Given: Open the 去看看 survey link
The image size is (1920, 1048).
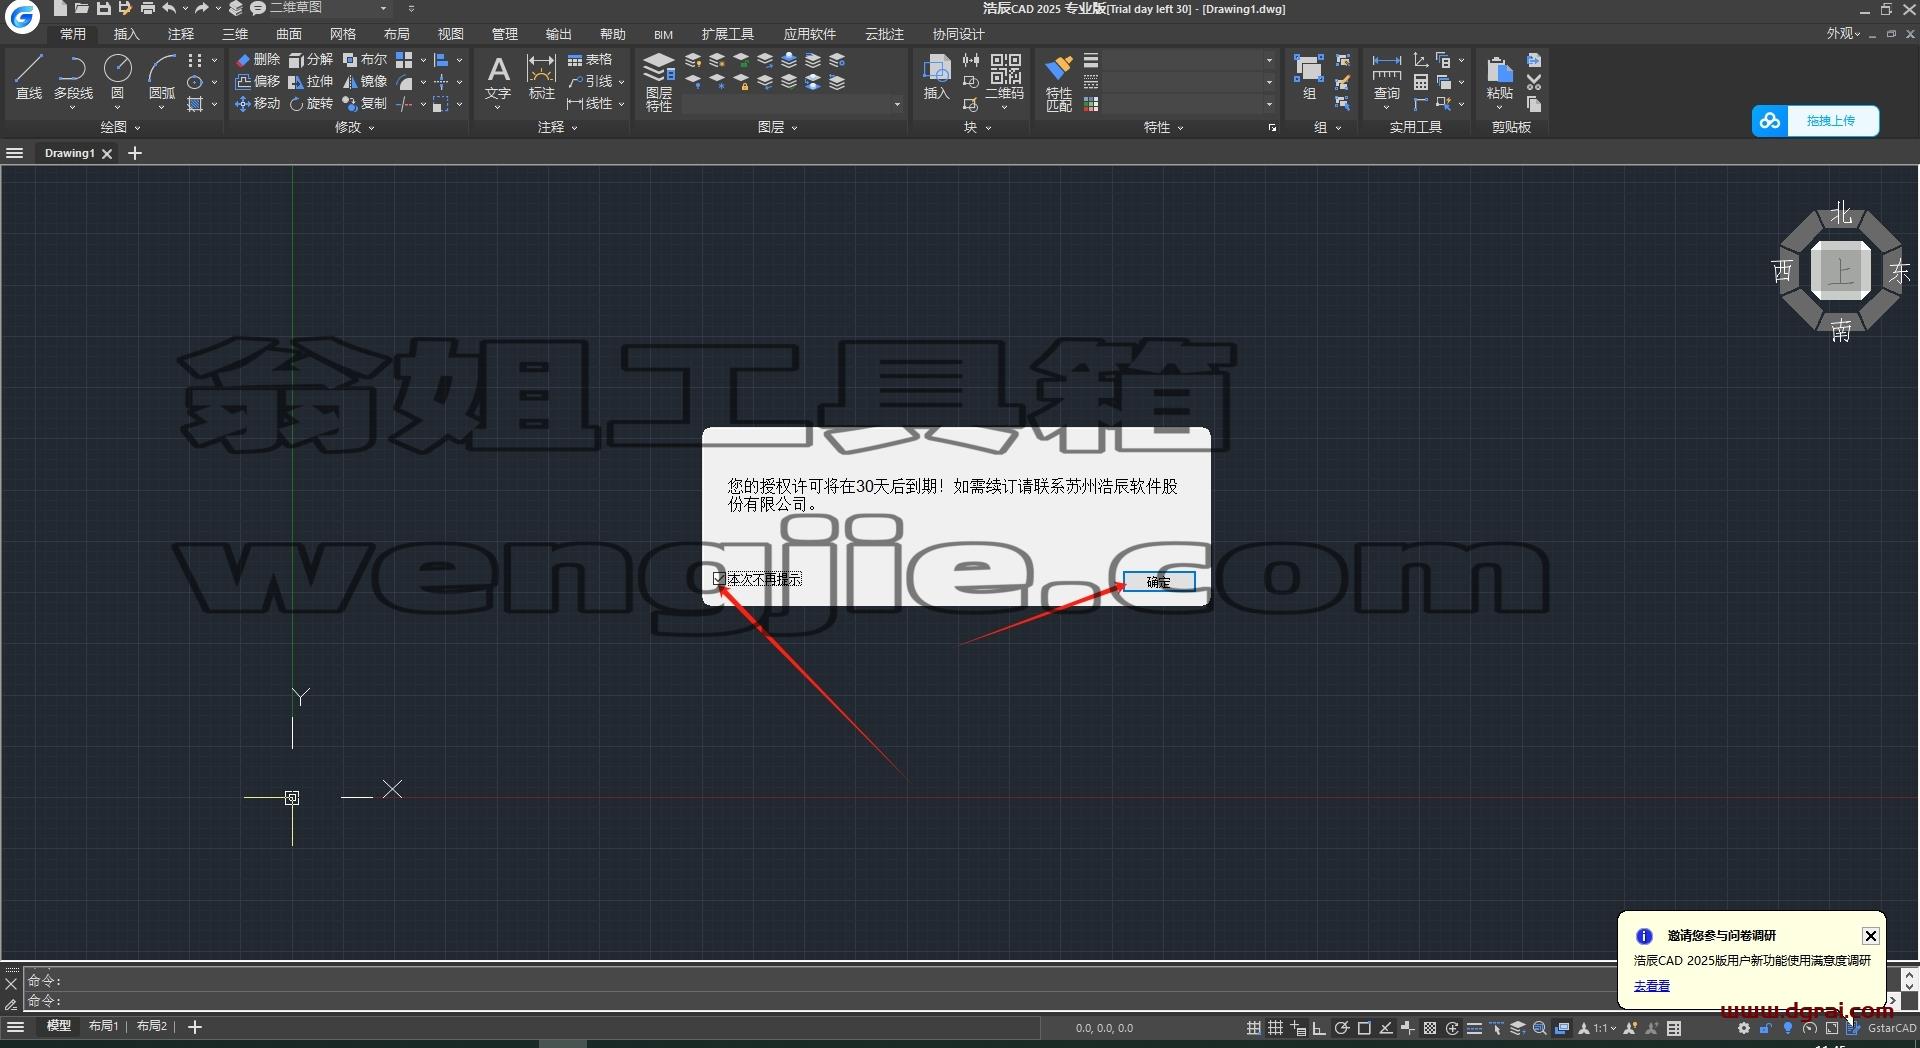Looking at the screenshot, I should click(x=1652, y=986).
